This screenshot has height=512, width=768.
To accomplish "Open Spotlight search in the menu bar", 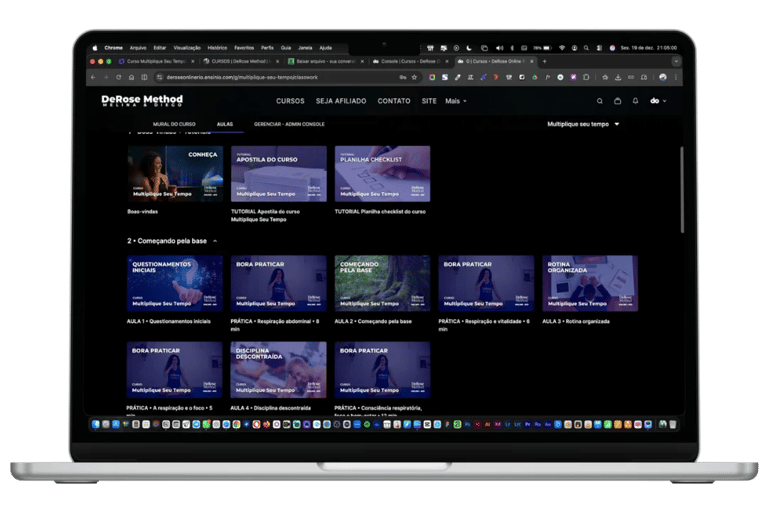I will click(x=586, y=48).
